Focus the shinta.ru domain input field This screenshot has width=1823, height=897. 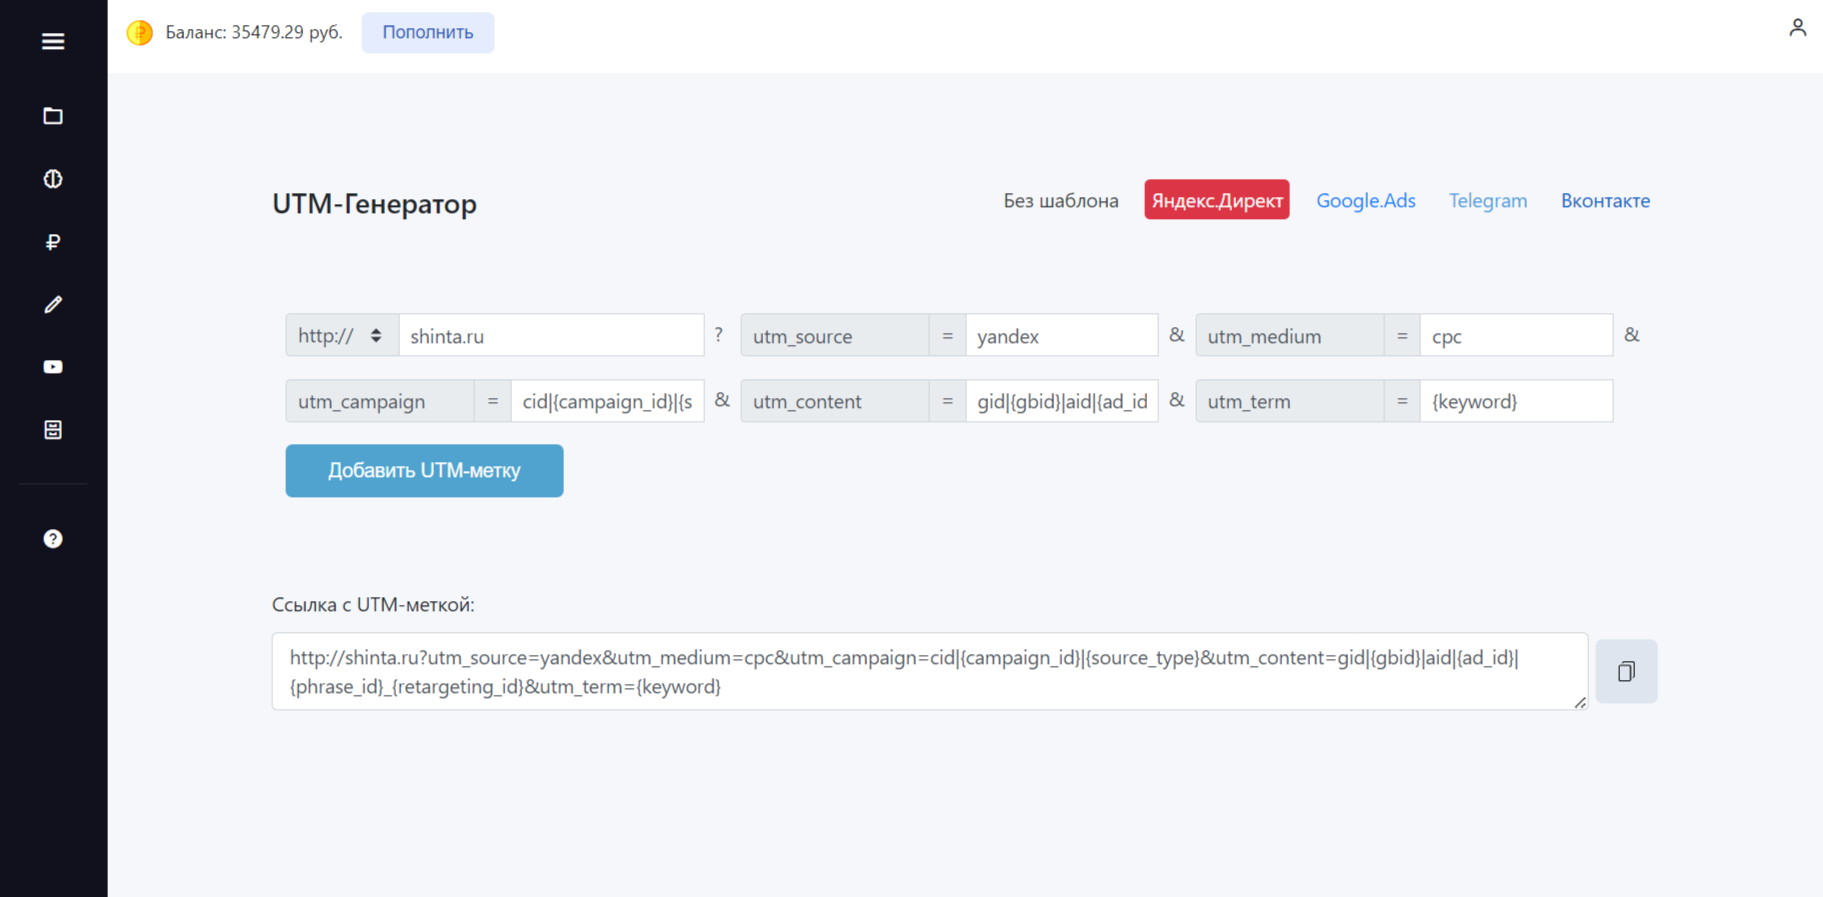click(x=551, y=335)
